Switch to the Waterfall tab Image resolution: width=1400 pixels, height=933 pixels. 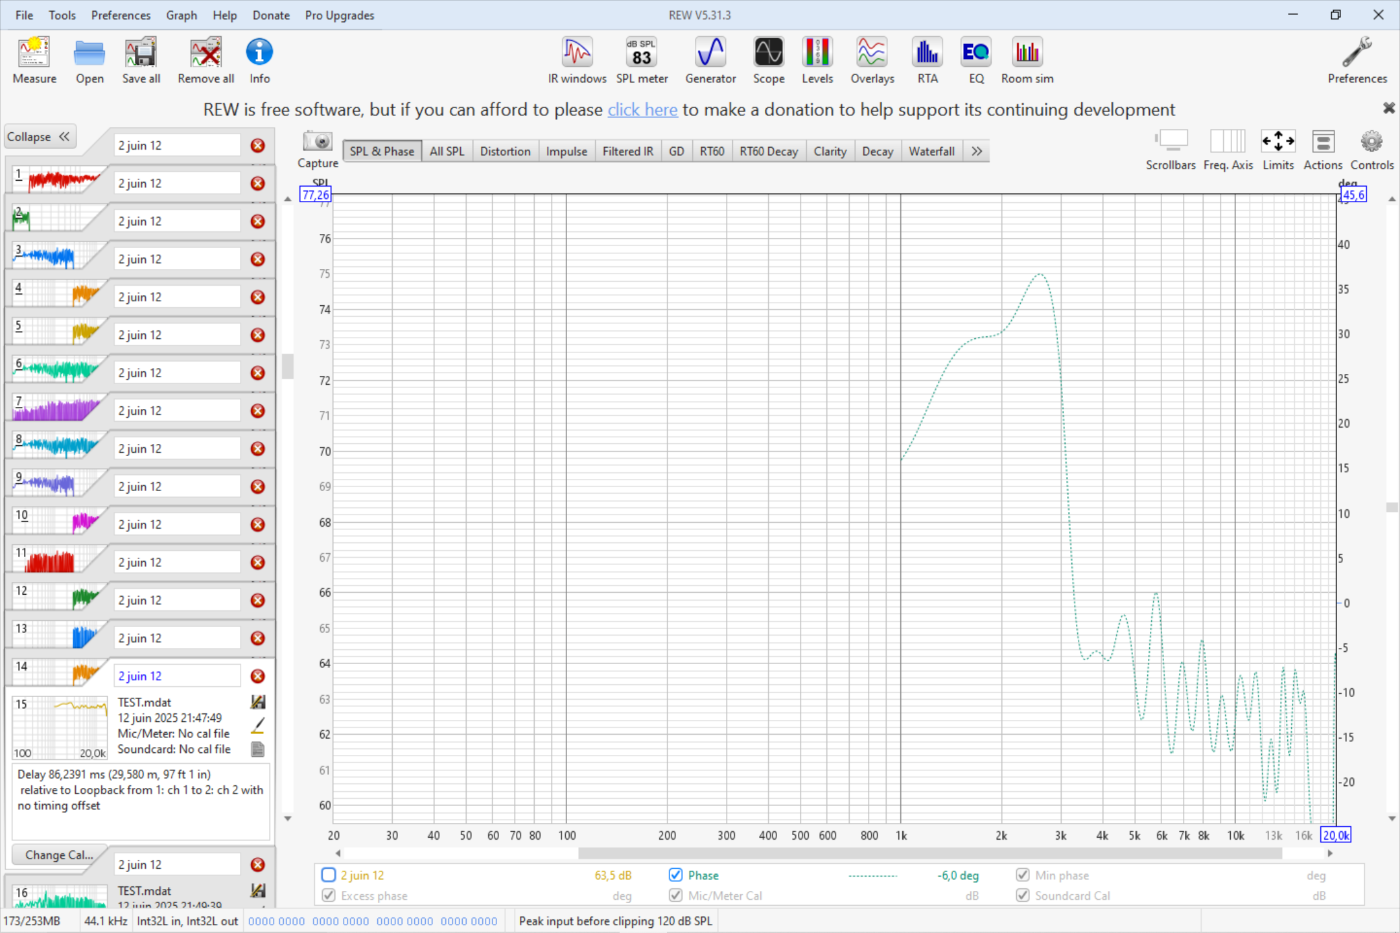[931, 151]
